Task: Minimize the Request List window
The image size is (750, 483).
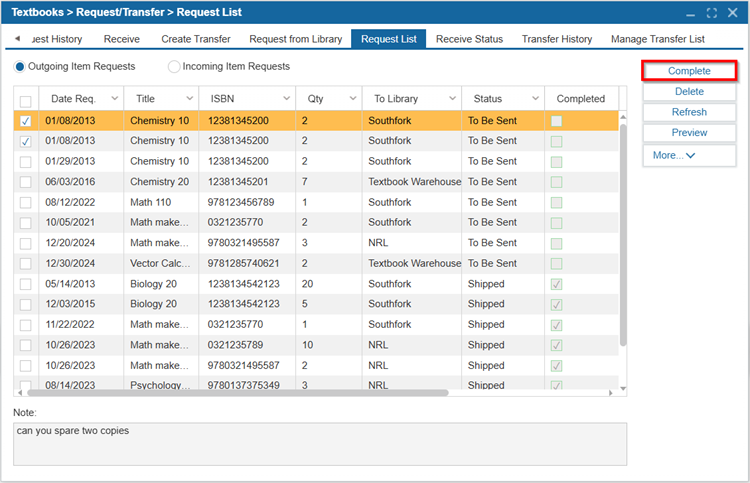Action: (690, 14)
